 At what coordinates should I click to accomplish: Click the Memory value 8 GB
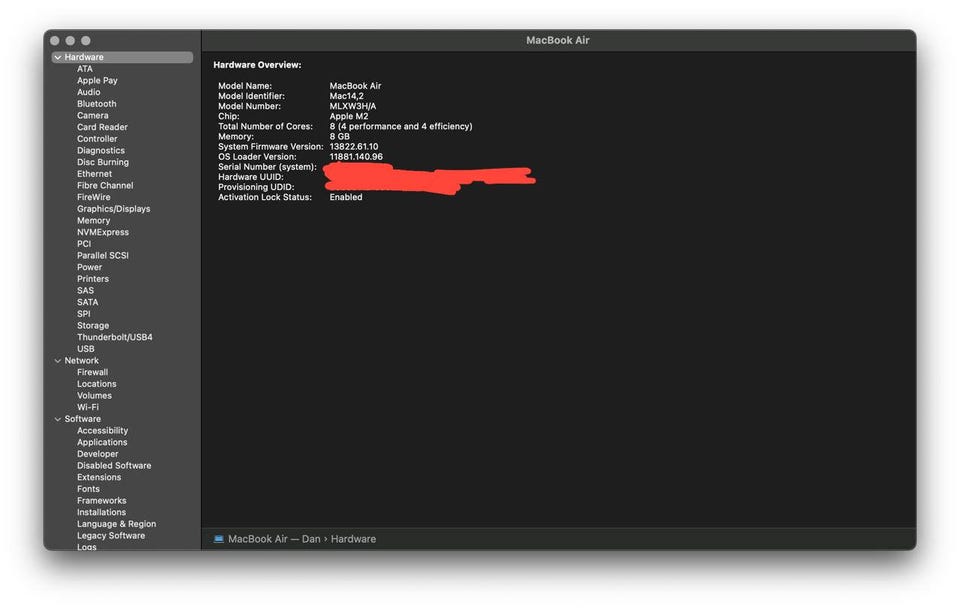[x=339, y=137]
